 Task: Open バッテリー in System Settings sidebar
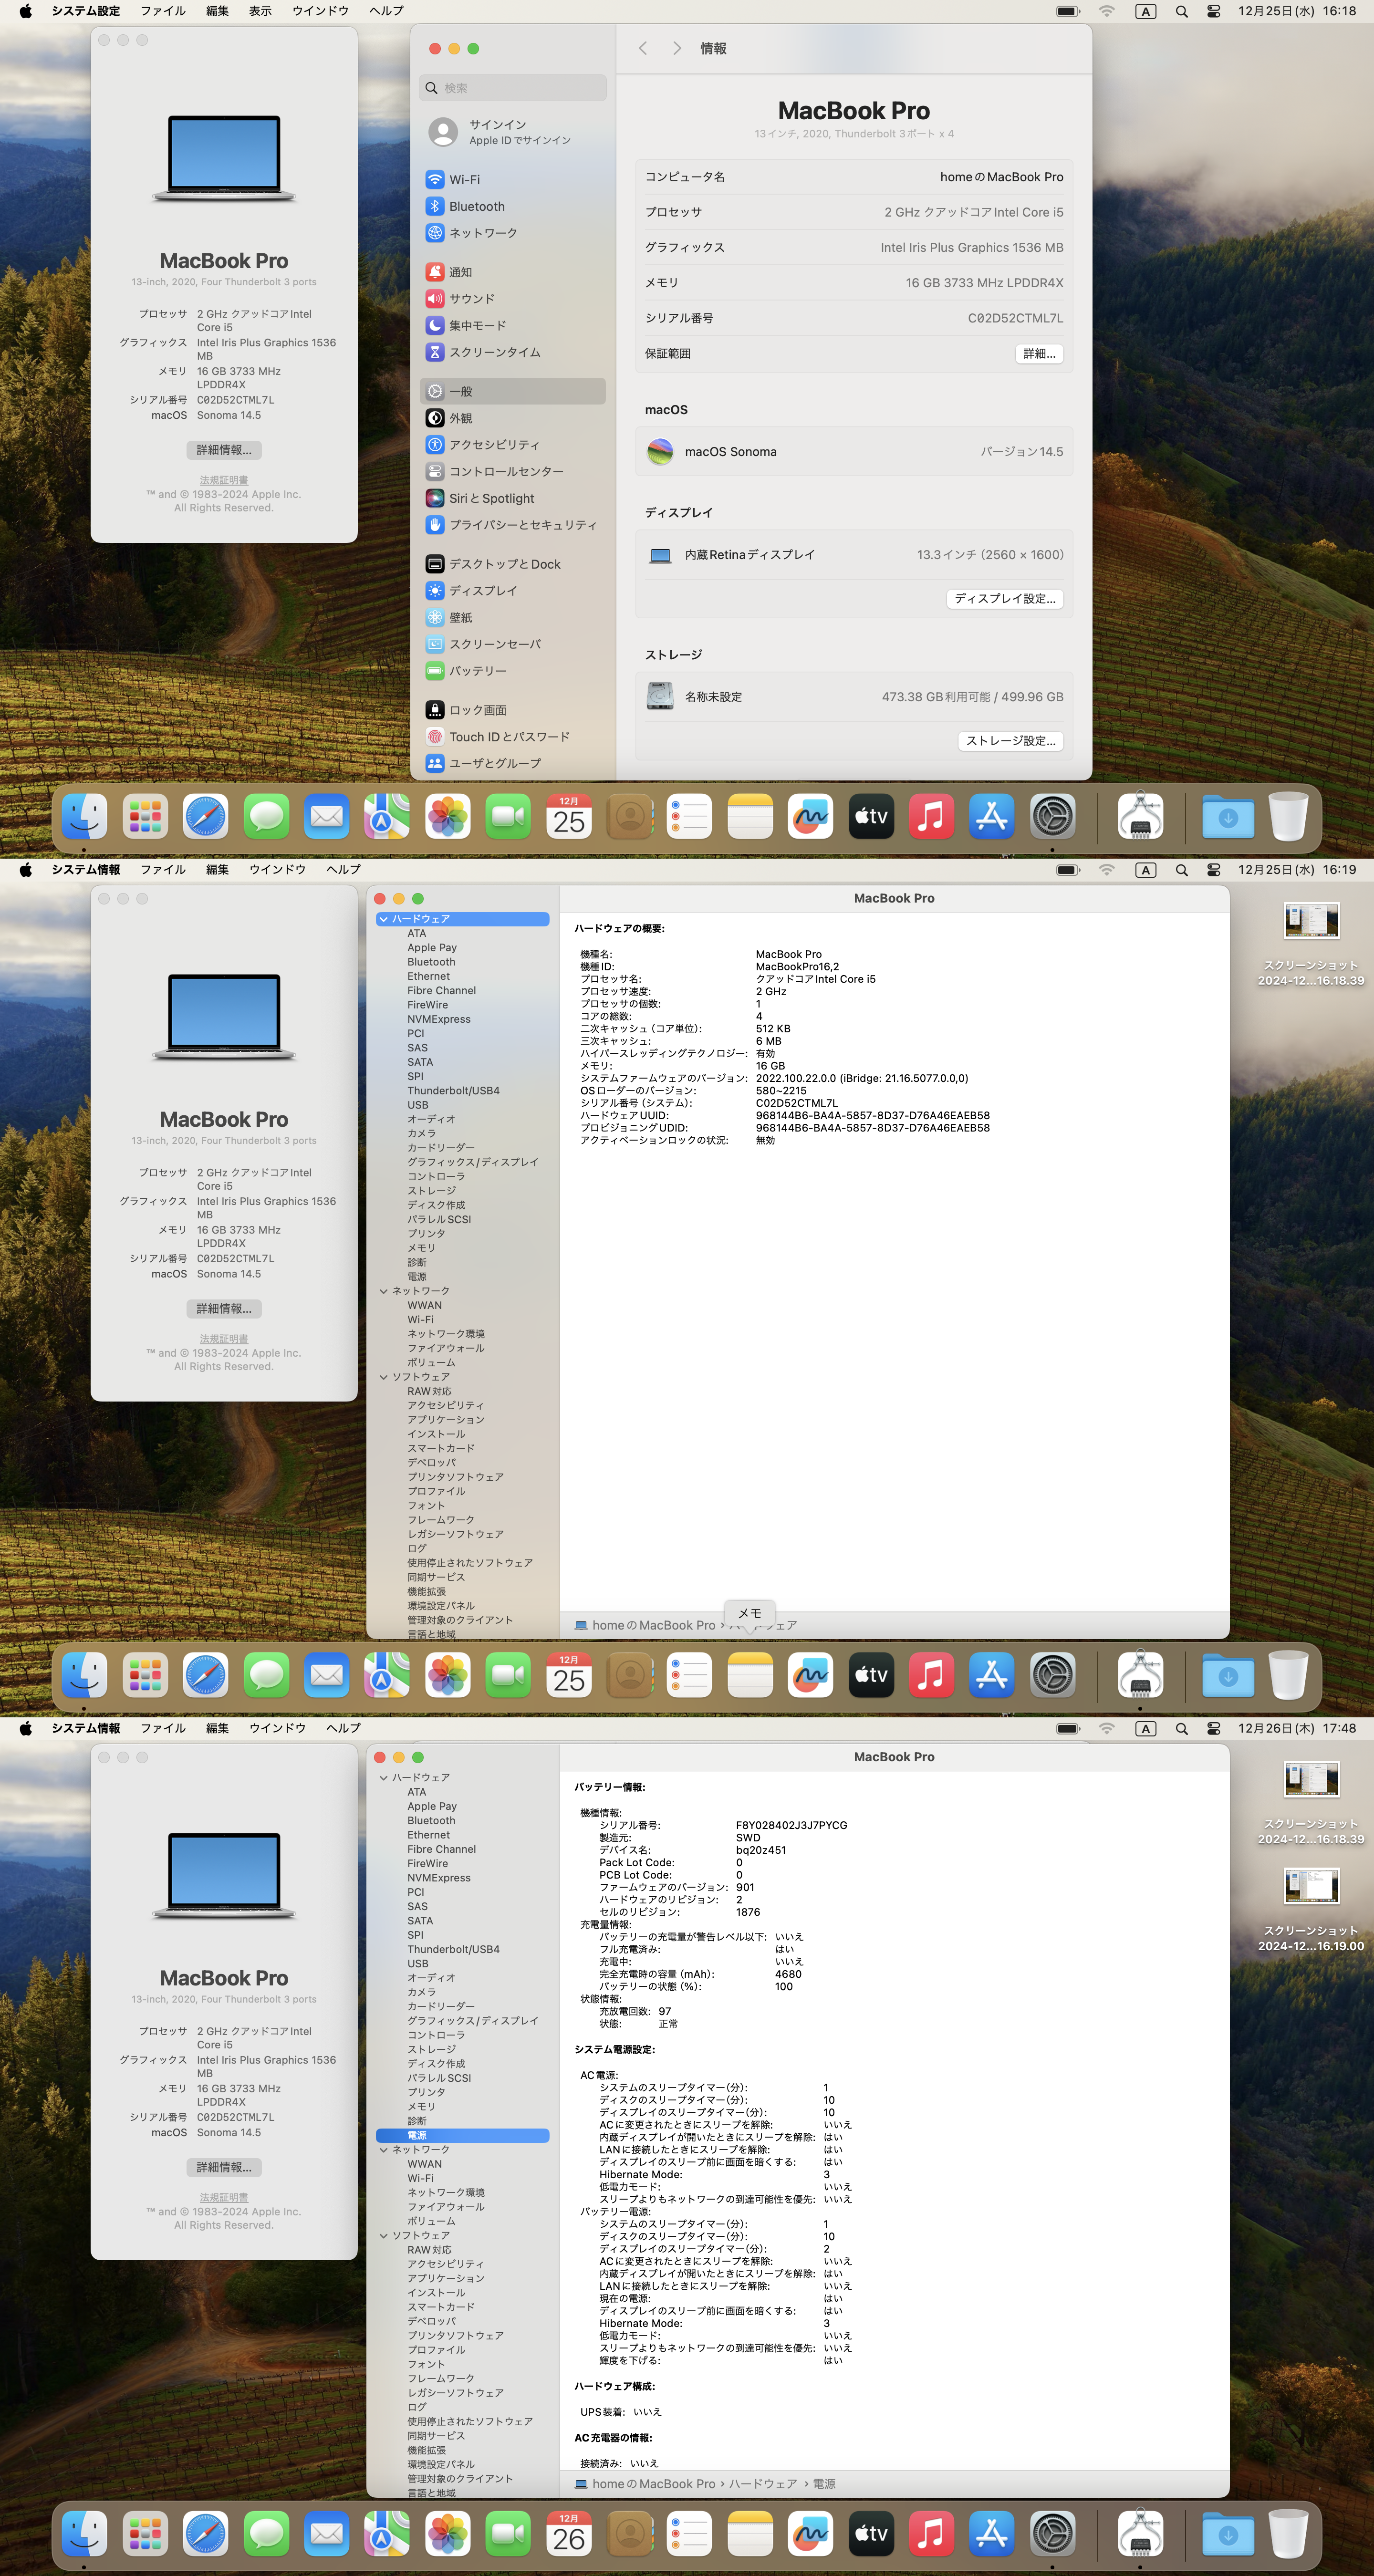512,671
